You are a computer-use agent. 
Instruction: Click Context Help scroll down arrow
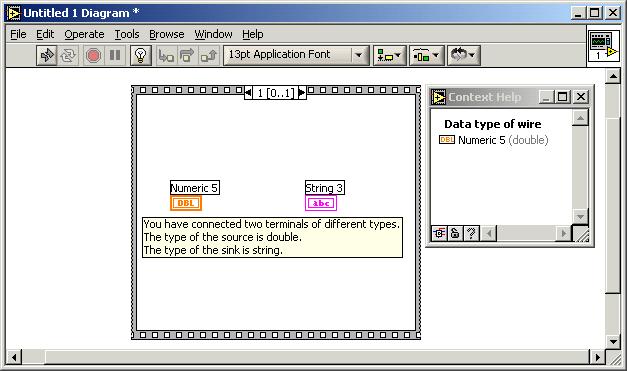580,217
